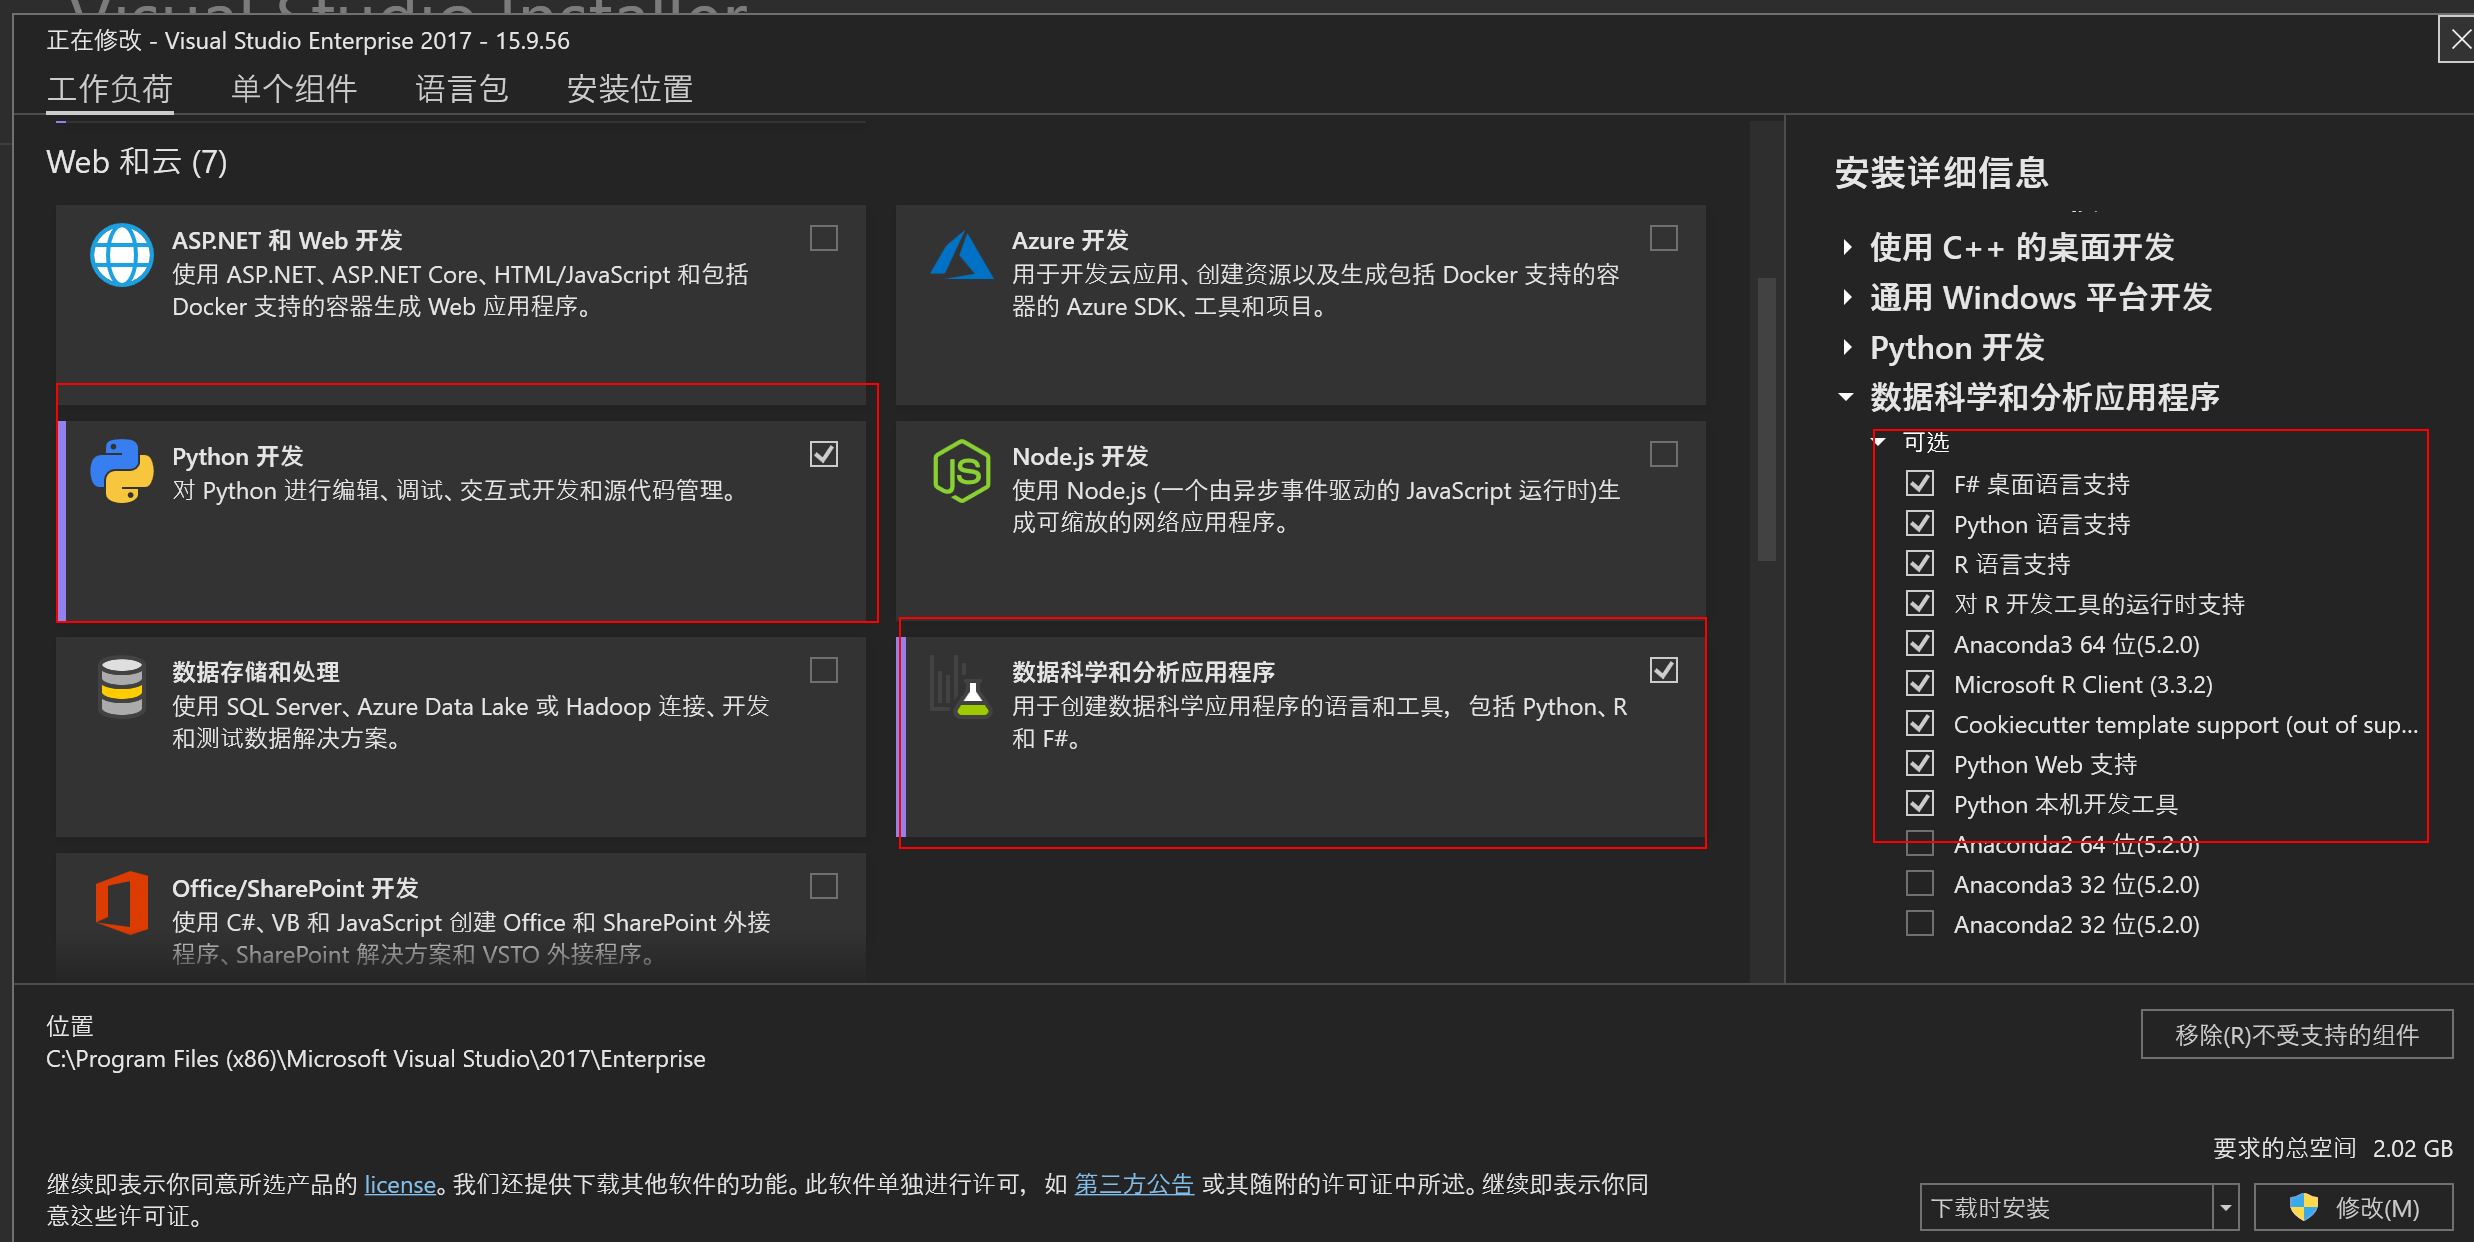Image resolution: width=2474 pixels, height=1242 pixels.
Task: Open the 下载时安装 dropdown arrow
Action: click(x=2226, y=1207)
